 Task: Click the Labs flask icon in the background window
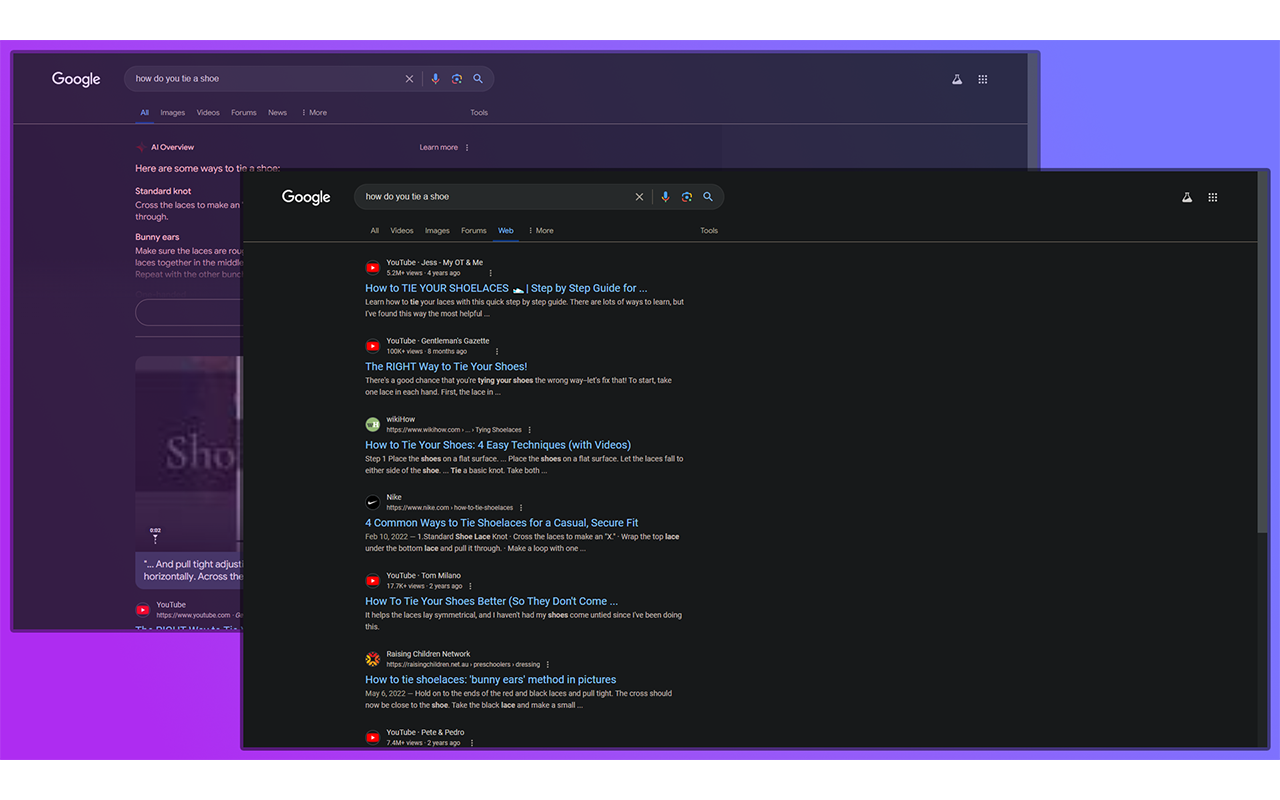(957, 79)
